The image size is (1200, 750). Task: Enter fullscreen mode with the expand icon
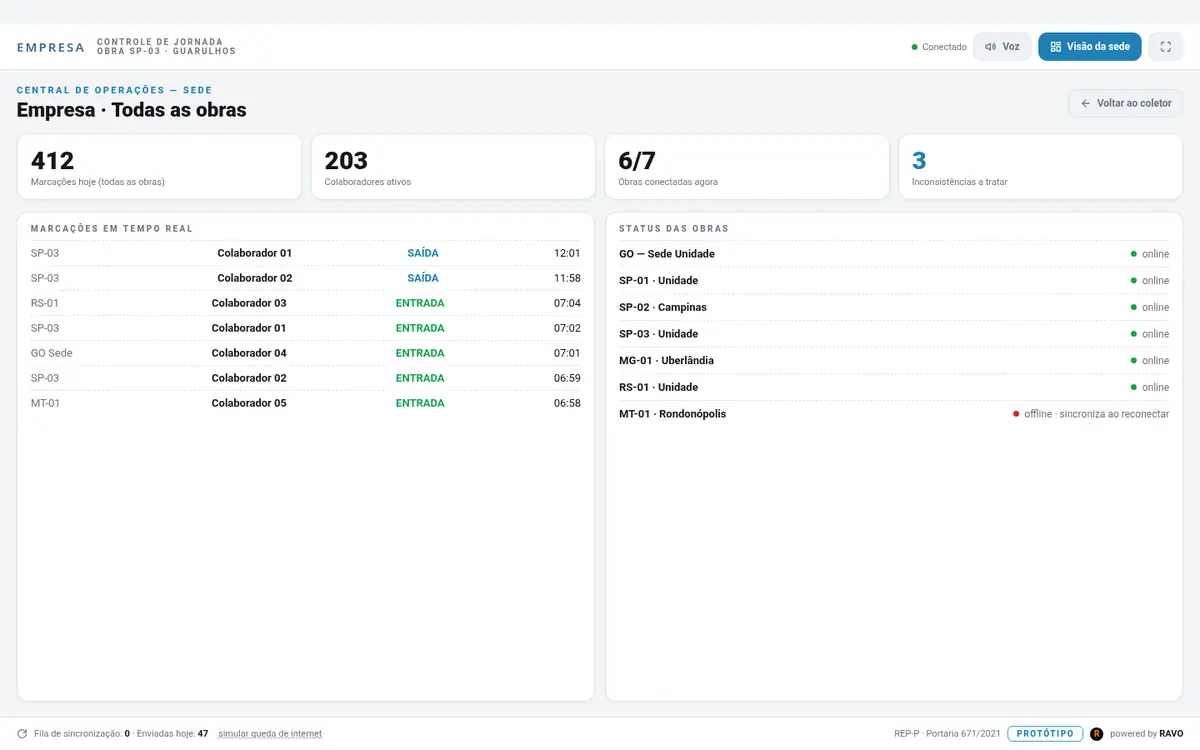click(x=1165, y=47)
